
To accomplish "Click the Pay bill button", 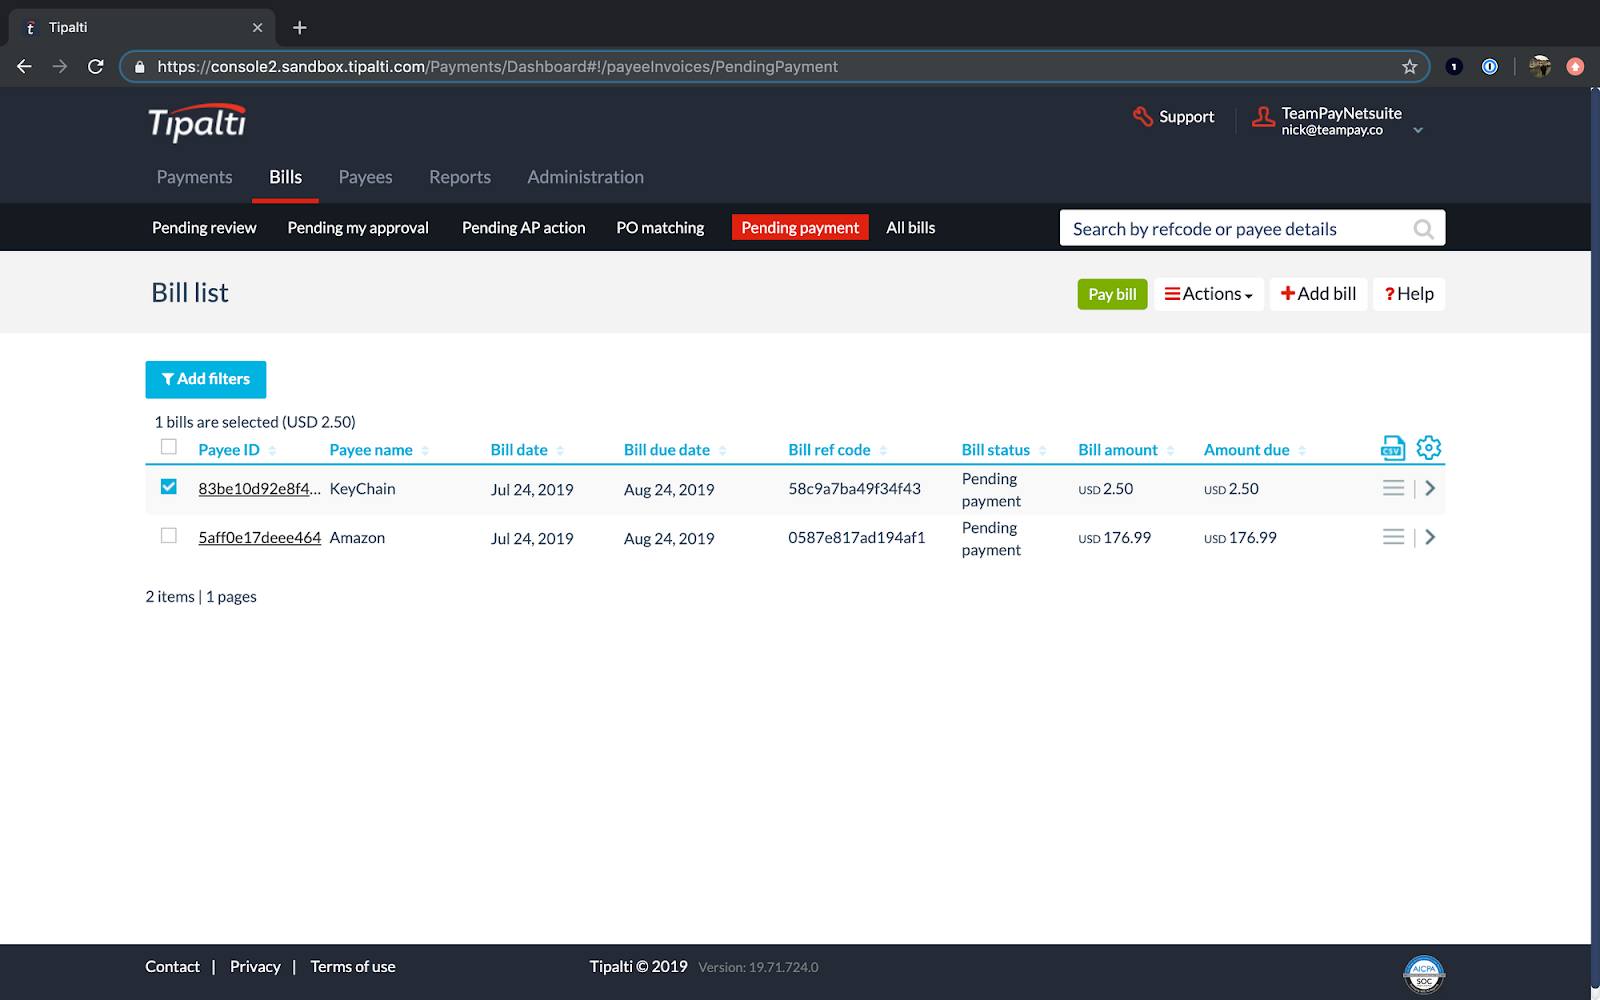I will click(1112, 294).
